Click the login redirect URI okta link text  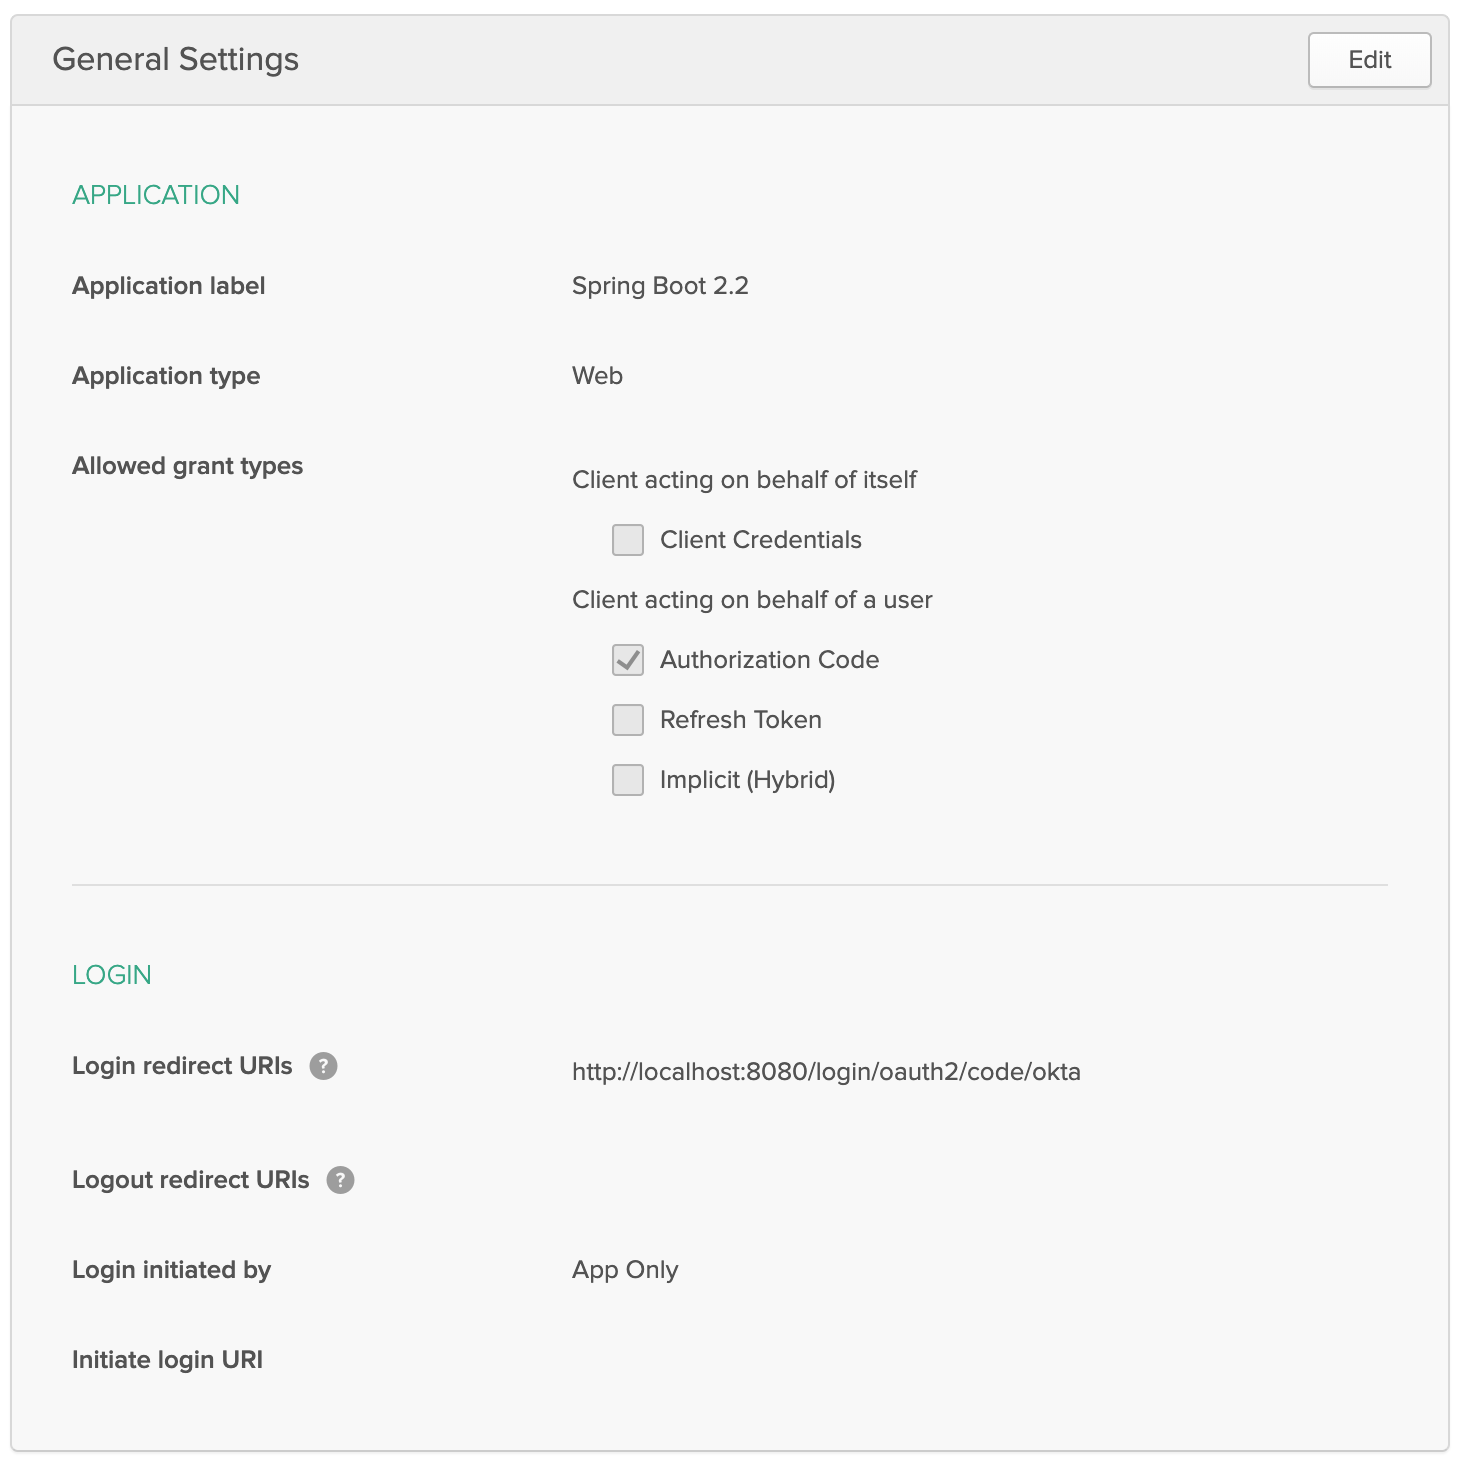pos(826,1072)
